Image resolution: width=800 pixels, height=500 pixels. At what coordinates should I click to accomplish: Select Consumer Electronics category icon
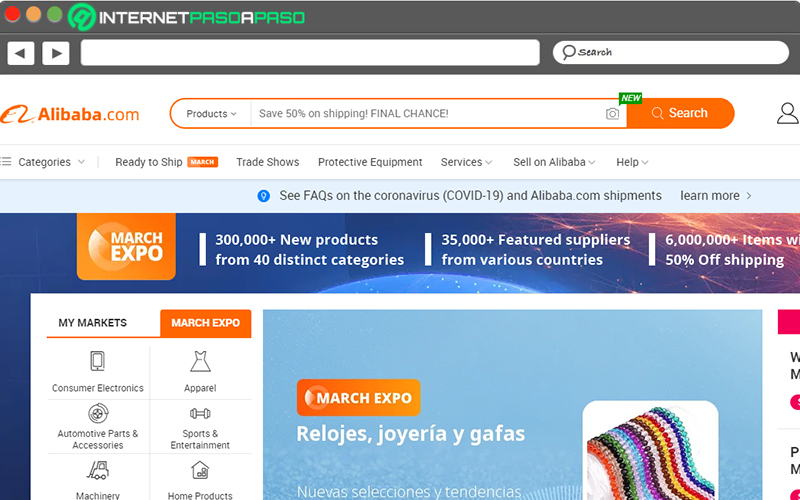click(x=97, y=361)
